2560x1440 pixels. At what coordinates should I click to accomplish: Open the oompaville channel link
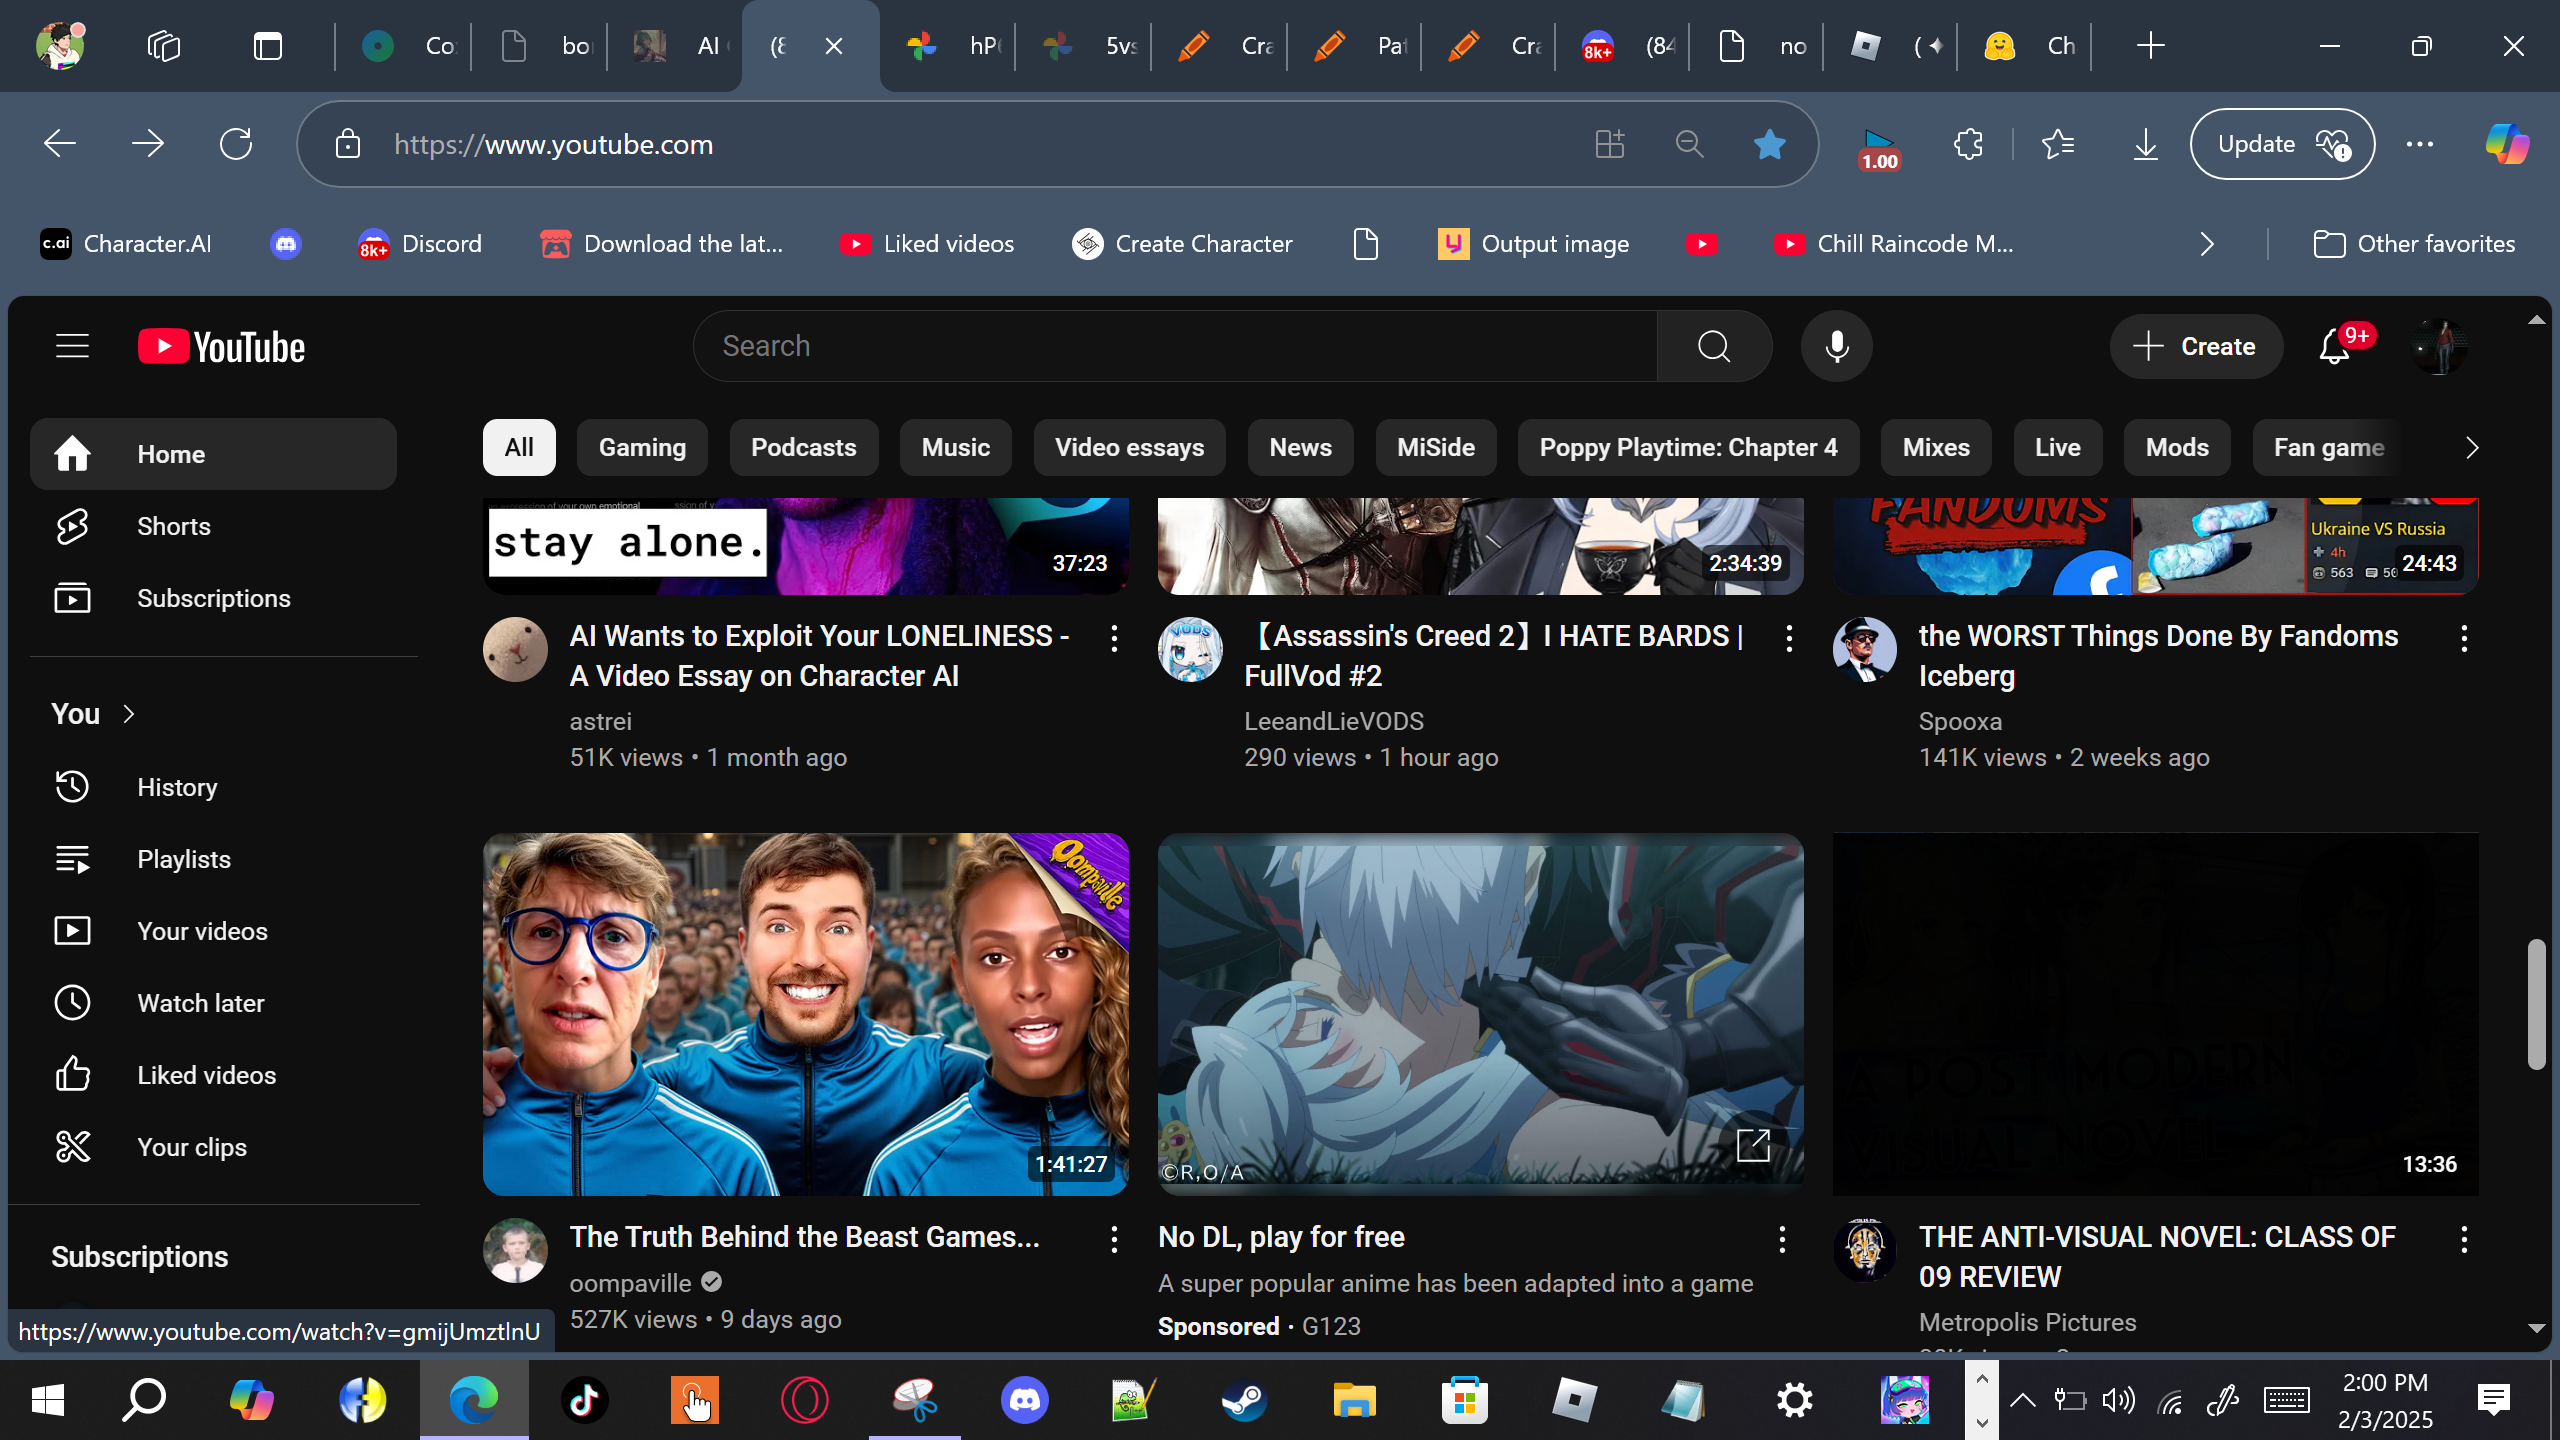[x=631, y=1283]
